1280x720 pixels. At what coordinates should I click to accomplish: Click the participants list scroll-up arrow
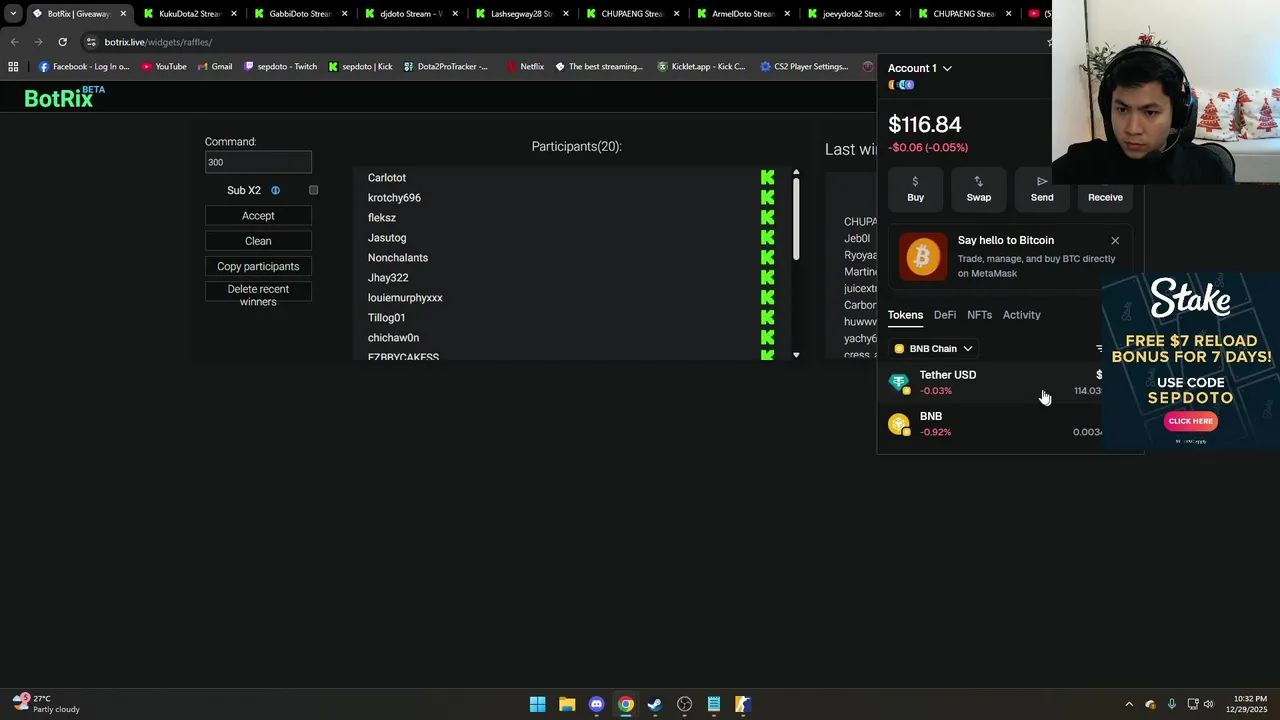(796, 172)
